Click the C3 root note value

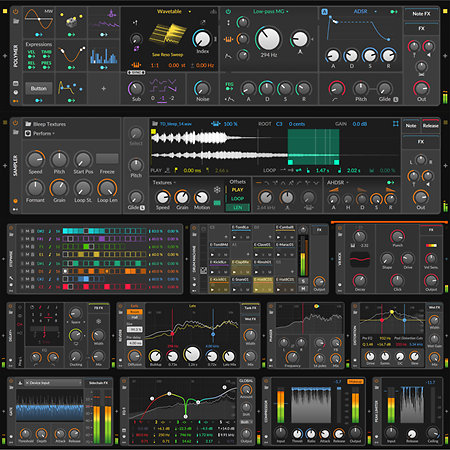click(279, 124)
